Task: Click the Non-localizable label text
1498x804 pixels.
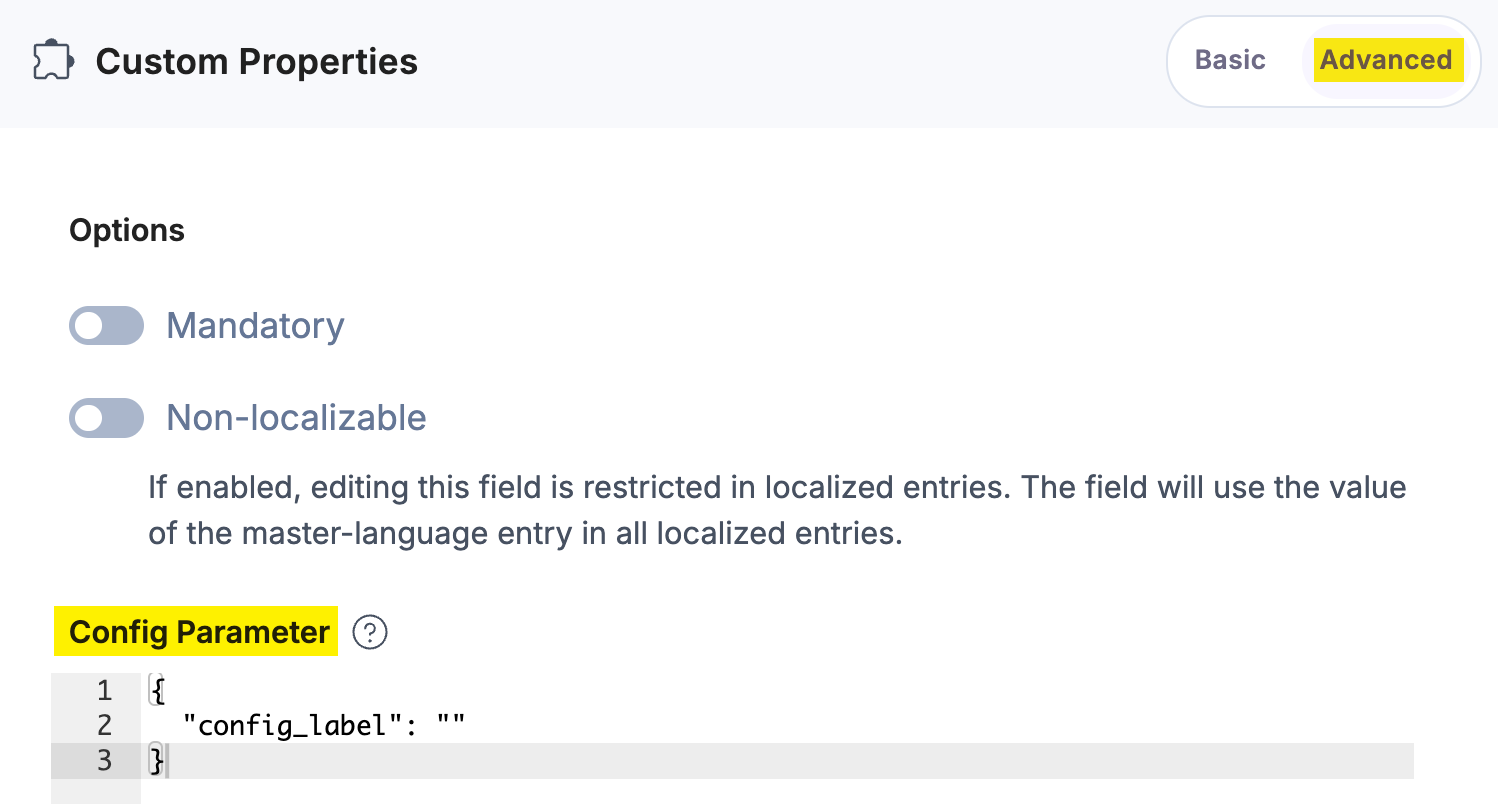Action: click(296, 418)
